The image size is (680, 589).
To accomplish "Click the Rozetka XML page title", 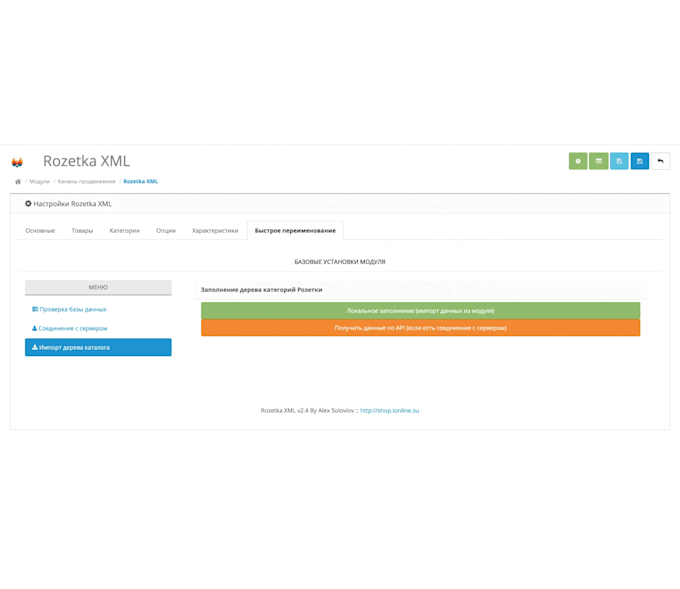I will (86, 161).
